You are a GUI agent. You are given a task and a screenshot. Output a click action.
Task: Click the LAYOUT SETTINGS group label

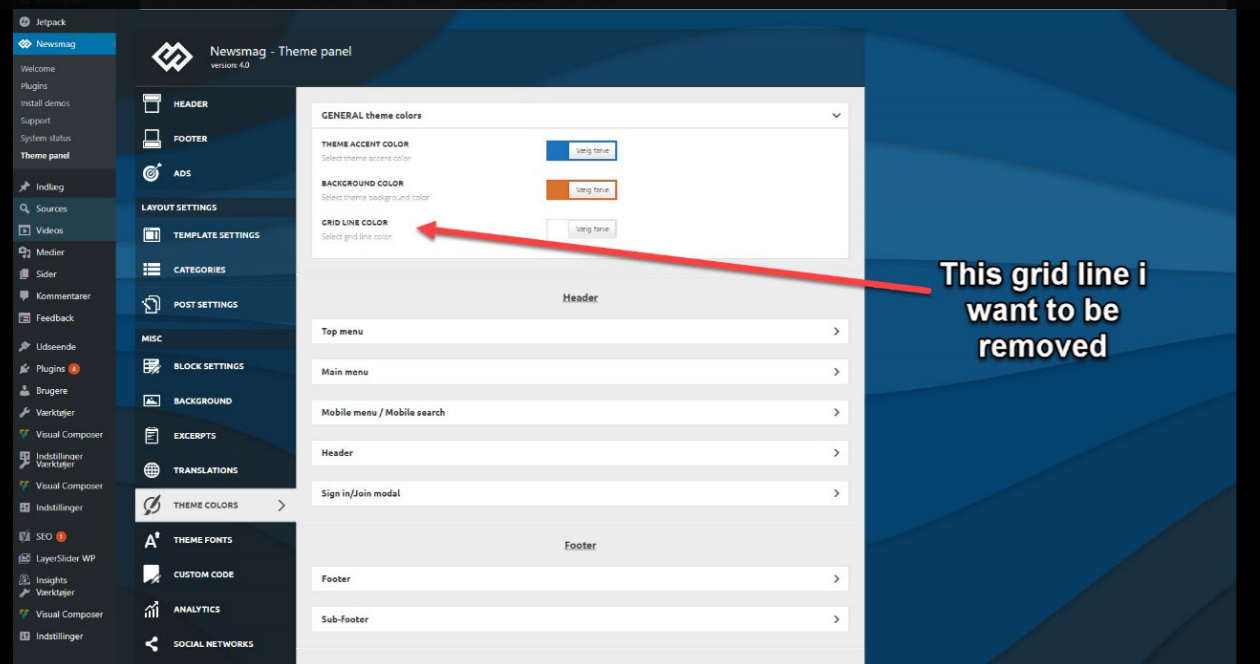click(179, 208)
